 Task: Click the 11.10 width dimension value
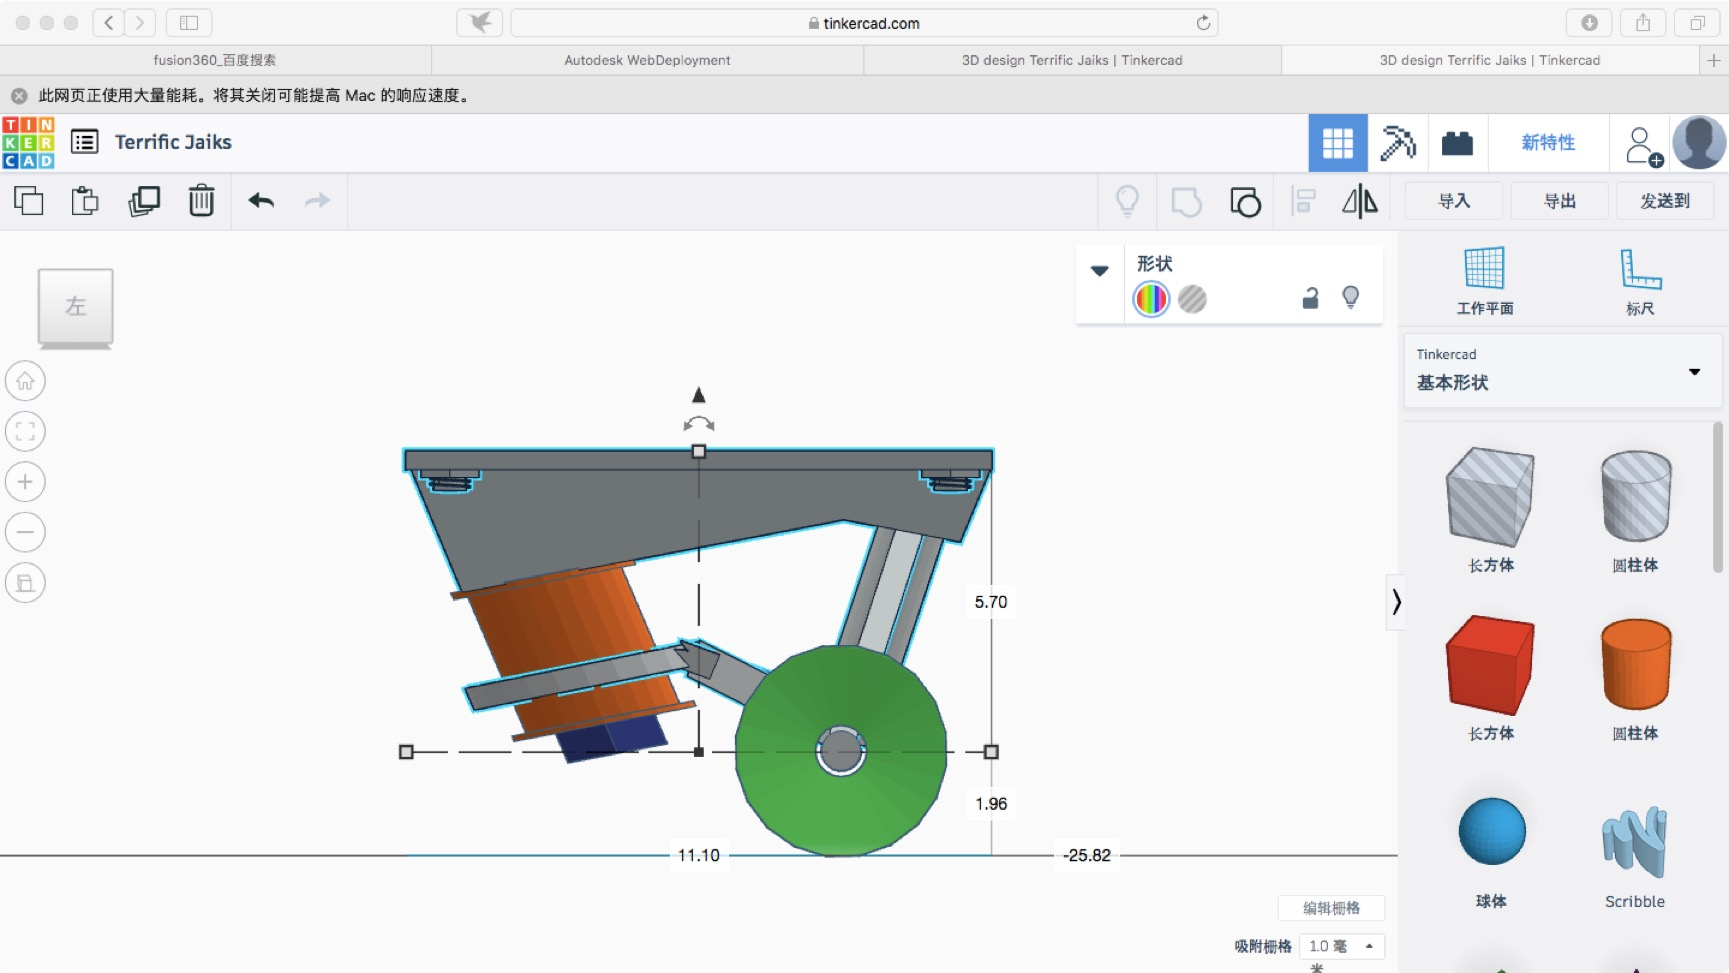point(699,855)
